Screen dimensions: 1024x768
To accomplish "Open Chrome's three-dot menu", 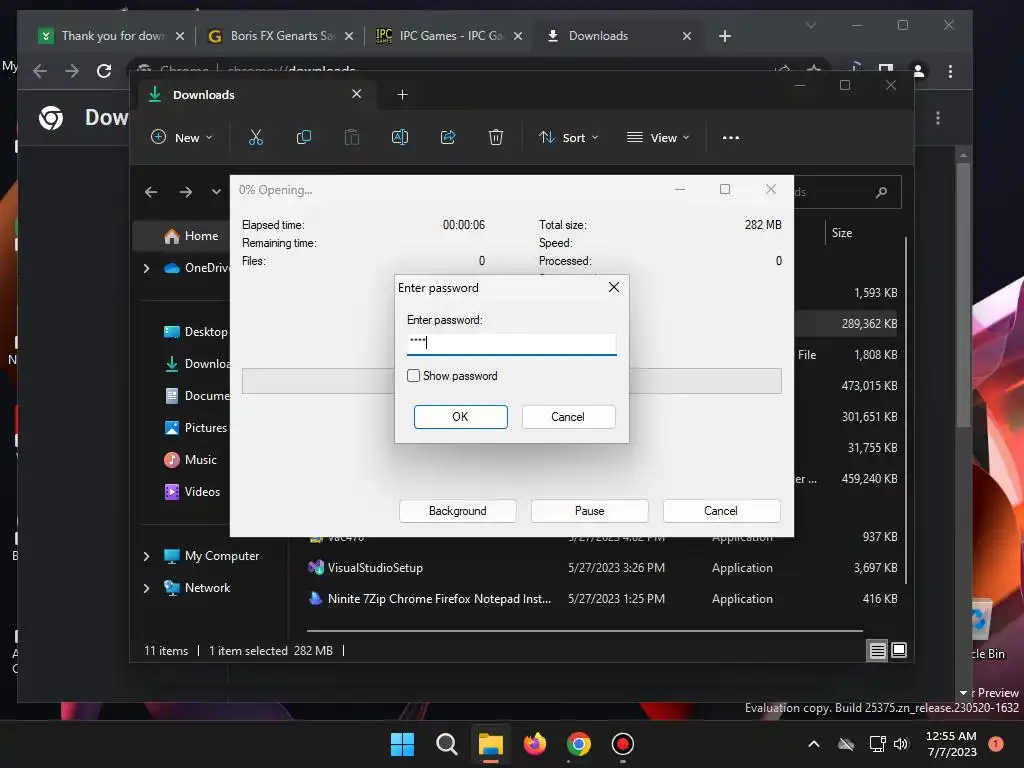I will click(950, 71).
